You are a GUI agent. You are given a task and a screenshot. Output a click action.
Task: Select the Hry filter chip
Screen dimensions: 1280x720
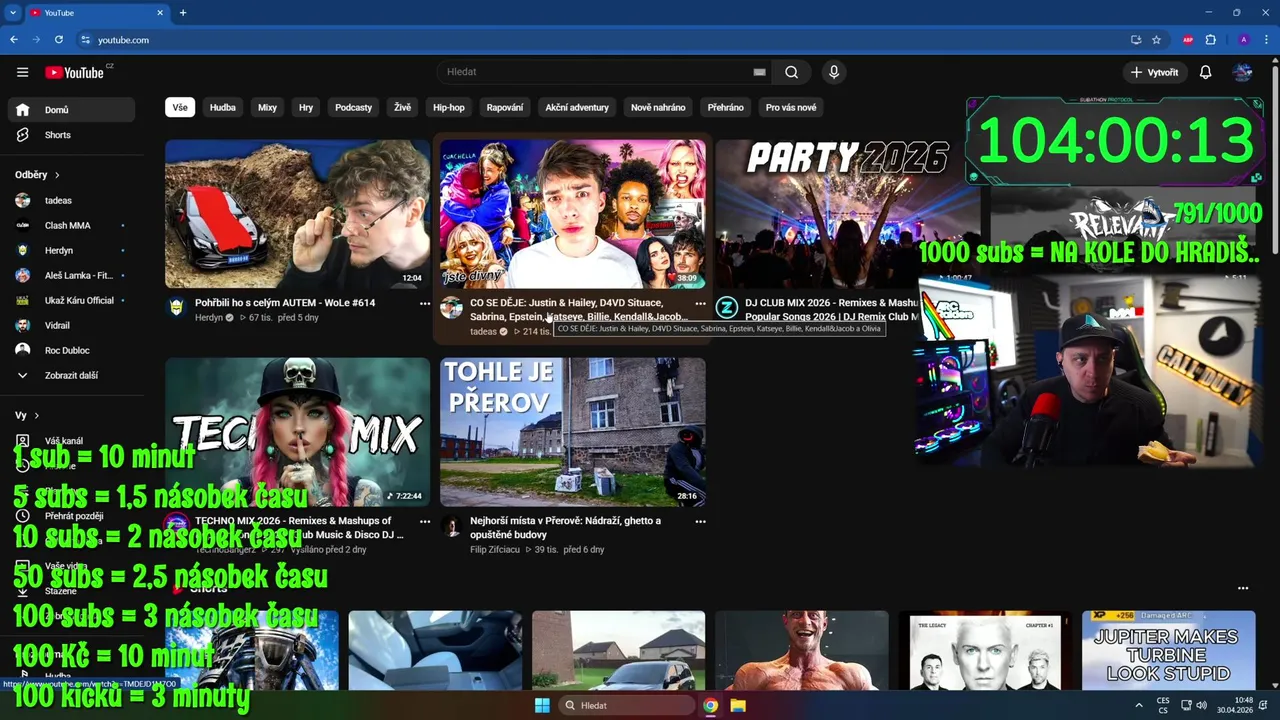pyautogui.click(x=306, y=107)
